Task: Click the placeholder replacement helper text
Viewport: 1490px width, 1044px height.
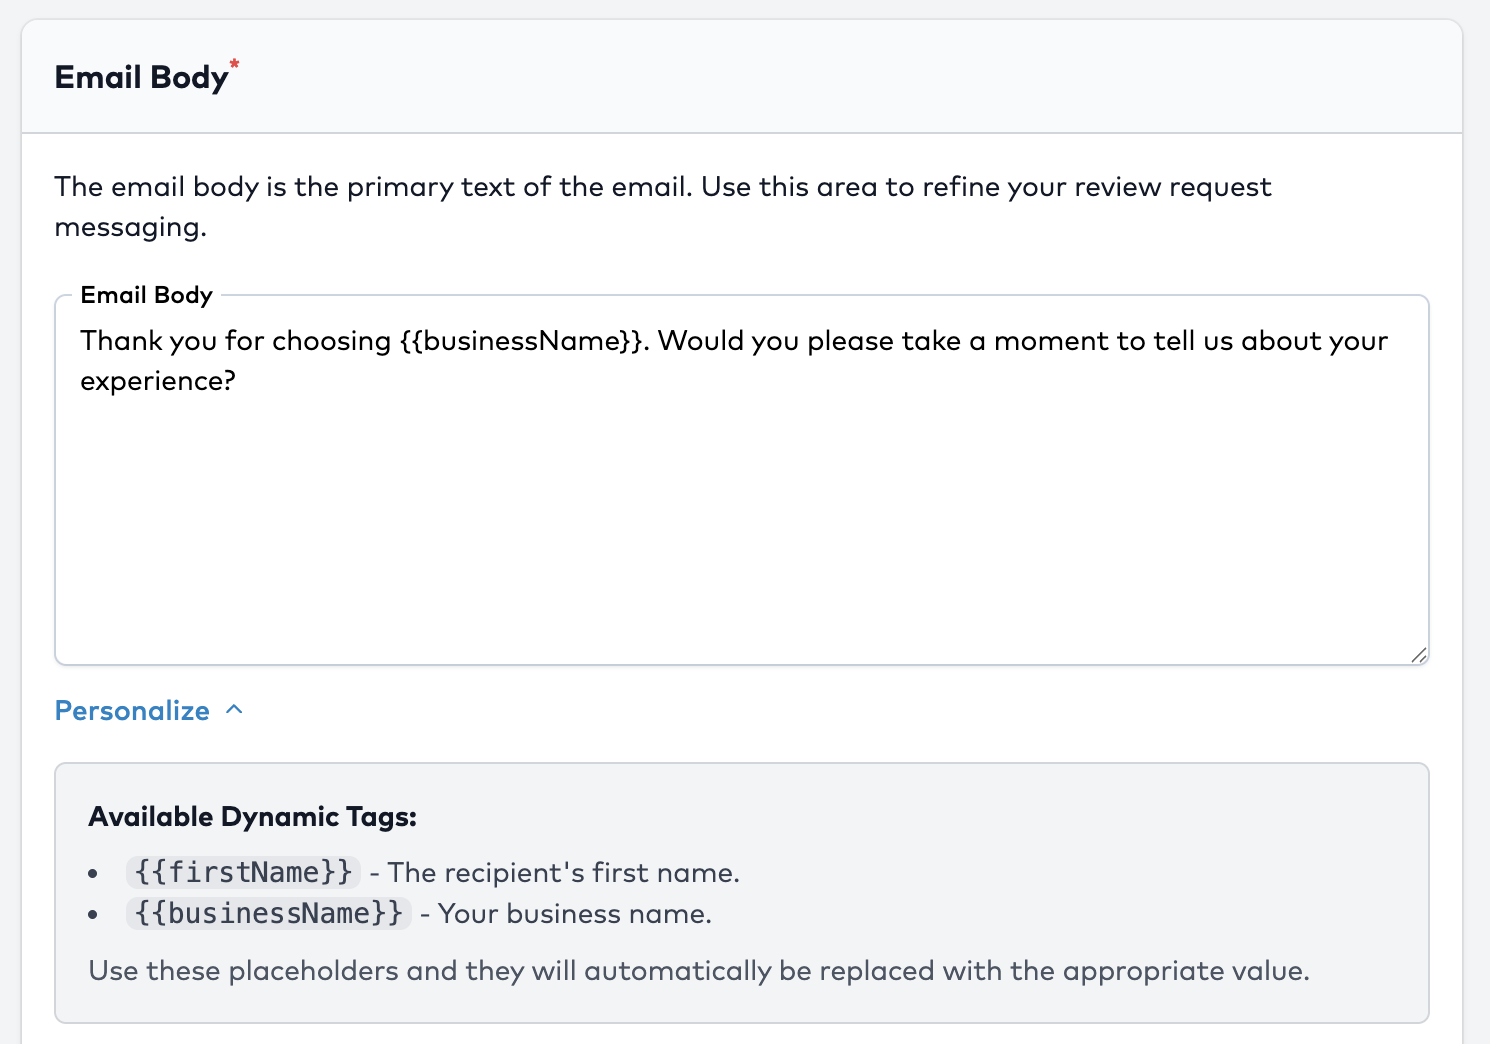Action: (x=698, y=971)
